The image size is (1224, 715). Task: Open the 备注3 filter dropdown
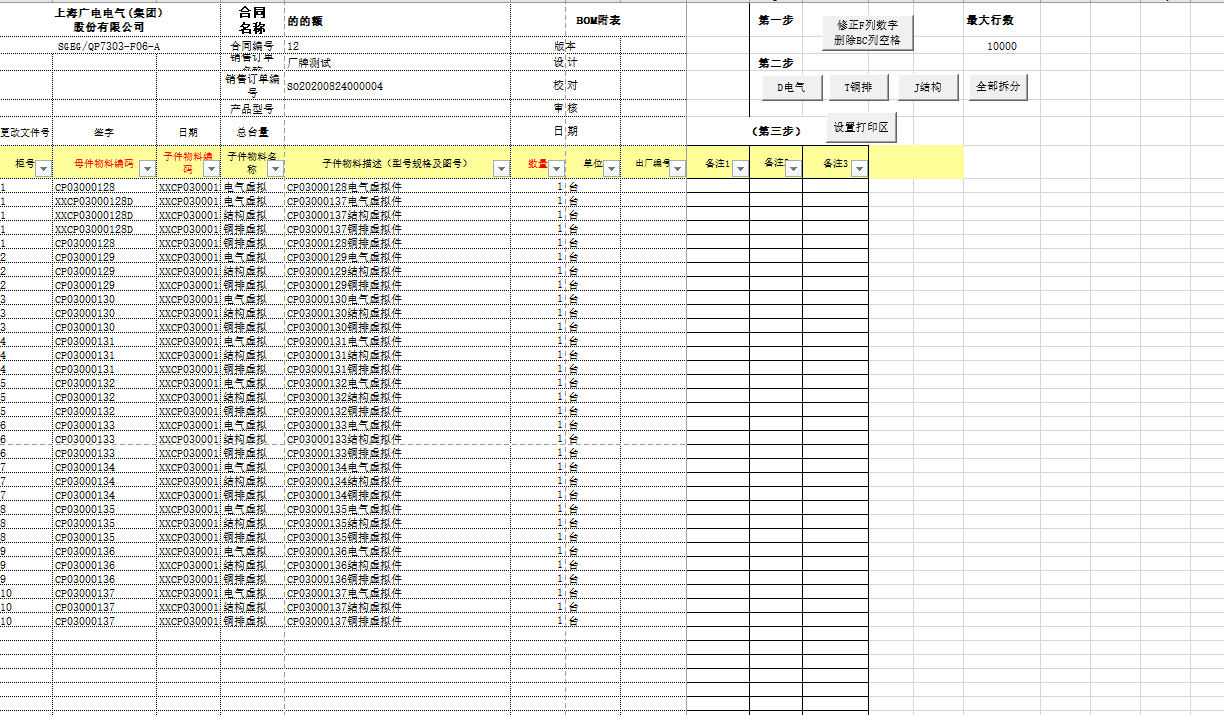[858, 169]
